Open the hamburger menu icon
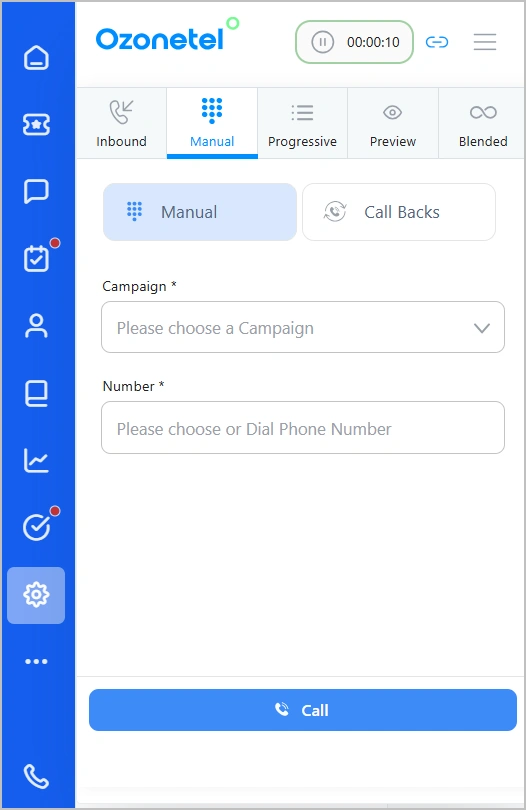 click(485, 42)
